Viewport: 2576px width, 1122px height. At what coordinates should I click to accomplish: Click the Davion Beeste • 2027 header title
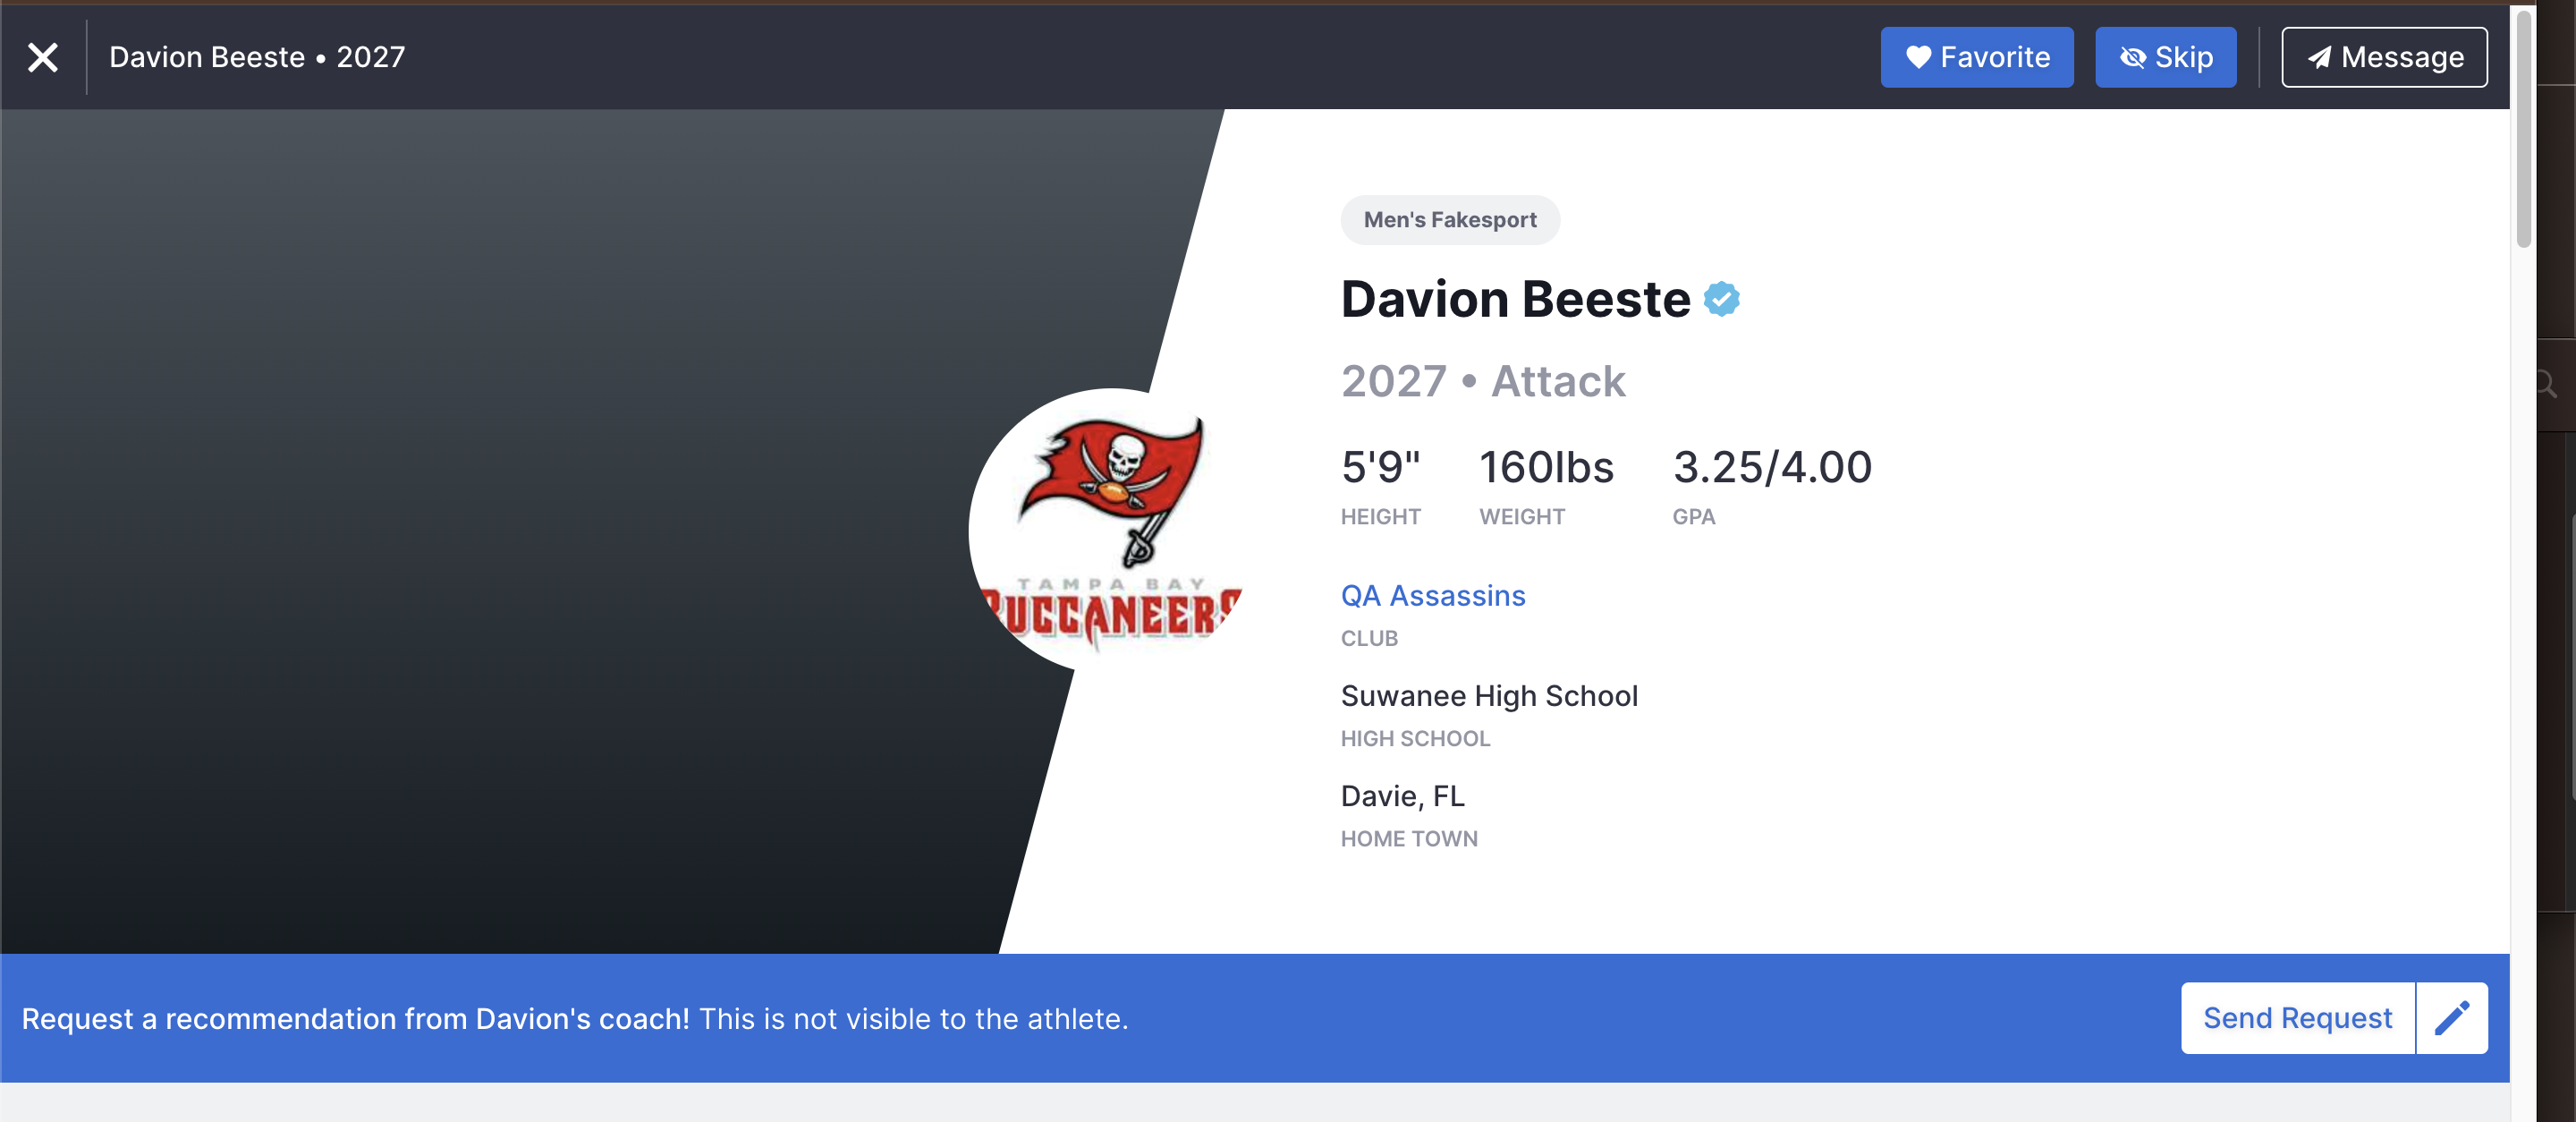pyautogui.click(x=257, y=57)
